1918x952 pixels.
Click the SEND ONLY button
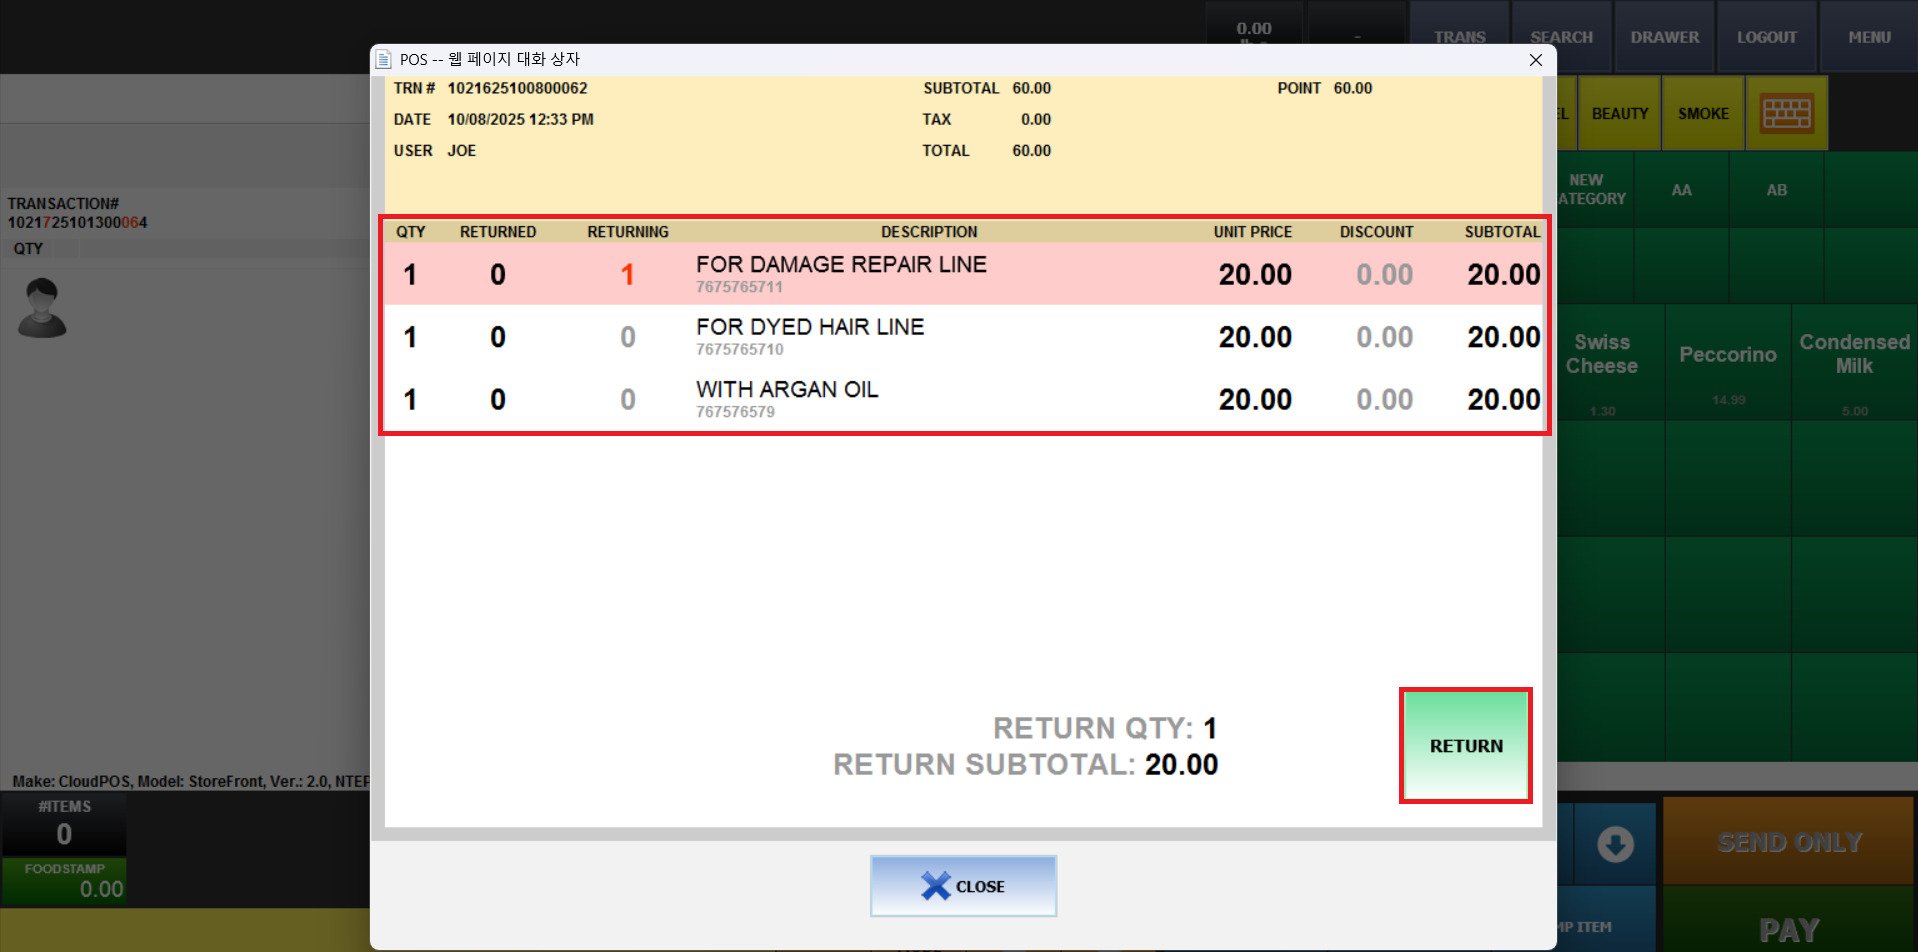click(x=1788, y=842)
